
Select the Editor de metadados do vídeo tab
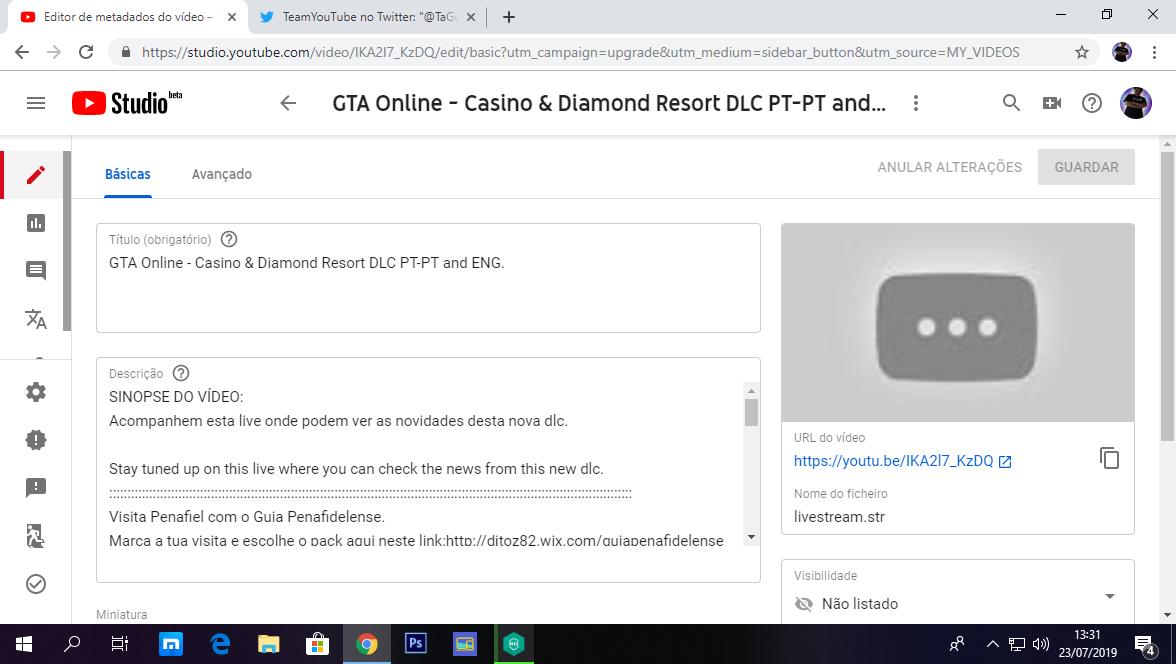click(x=128, y=17)
